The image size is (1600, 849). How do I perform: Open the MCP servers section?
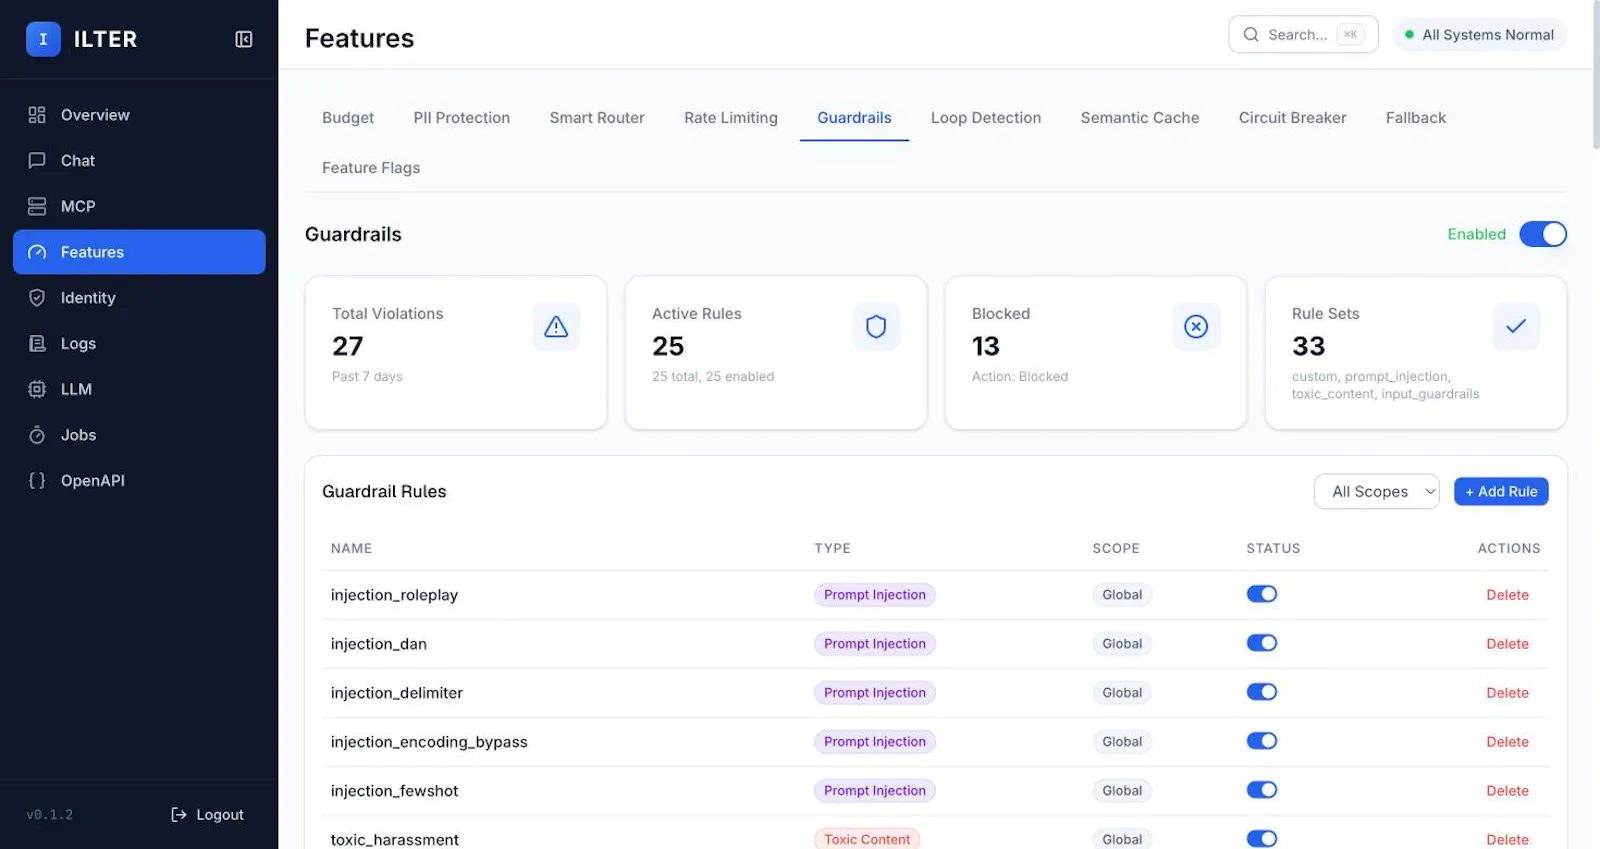139,206
